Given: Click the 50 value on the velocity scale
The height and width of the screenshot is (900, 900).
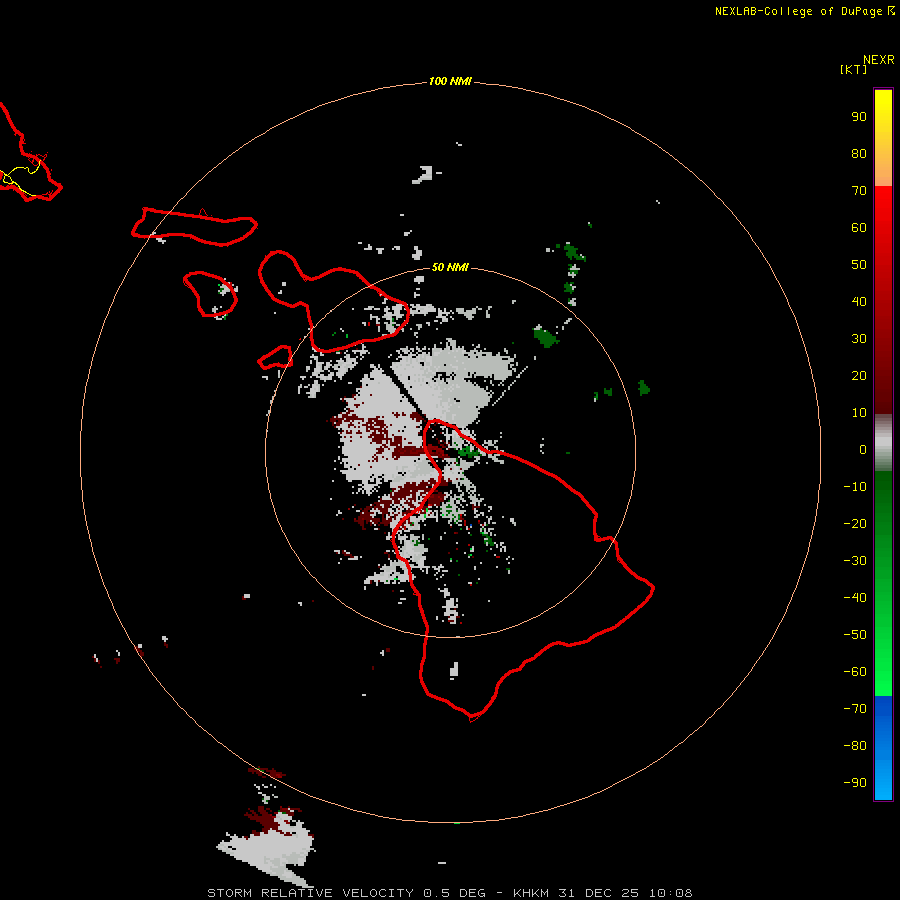Looking at the screenshot, I should [859, 265].
